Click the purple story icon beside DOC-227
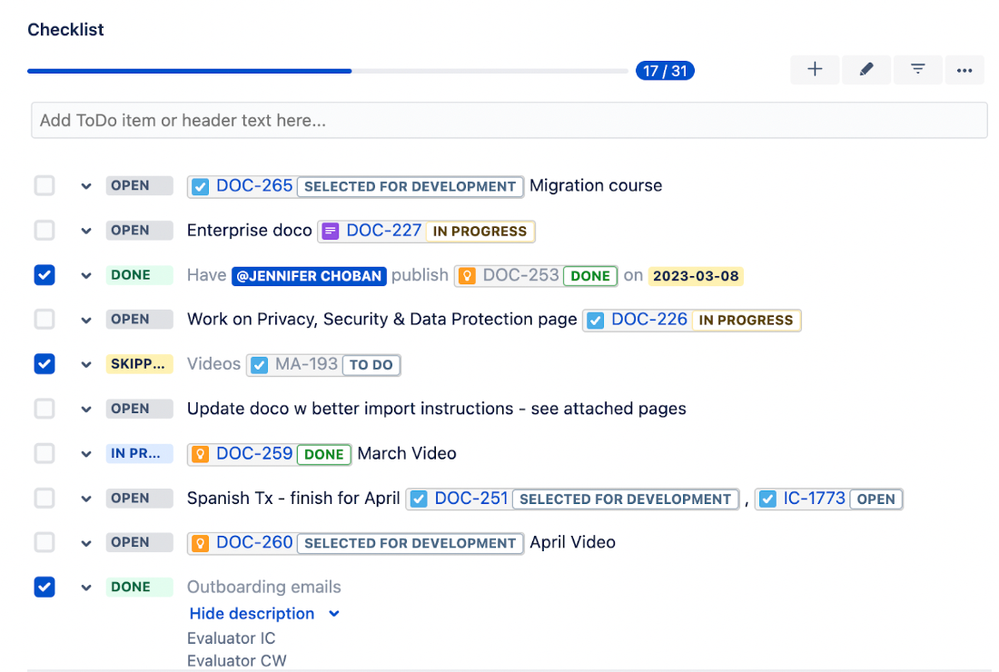The height and width of the screenshot is (672, 999). 330,231
